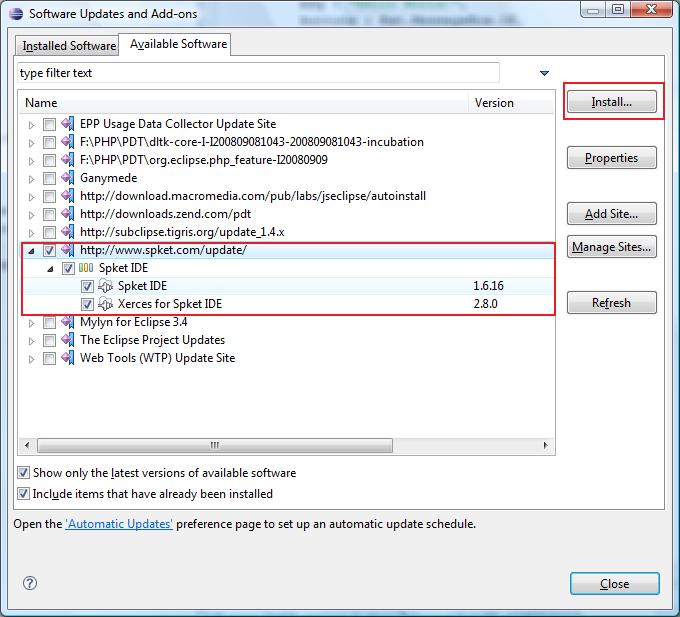The width and height of the screenshot is (680, 617).
Task: Expand the Mylyn for Eclipse 3.4 node
Action: click(31, 323)
